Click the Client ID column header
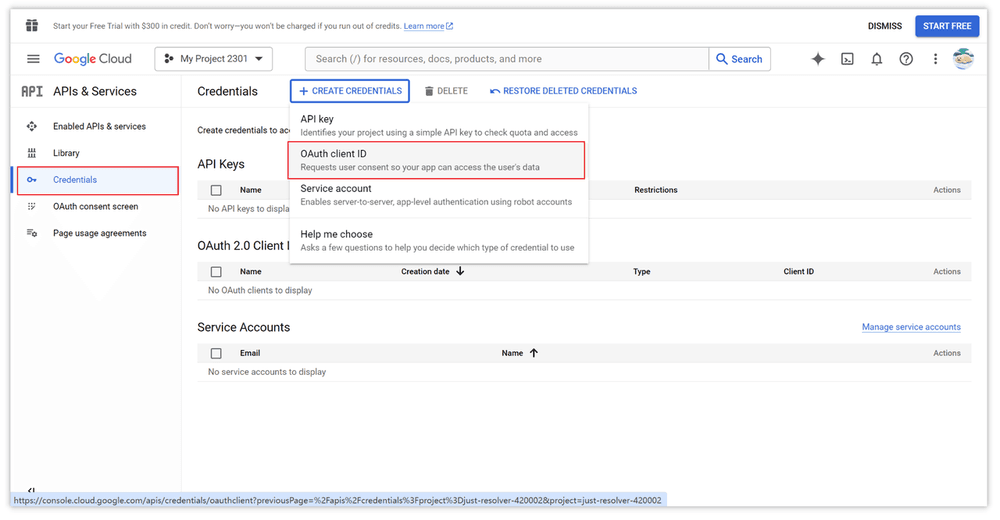 [x=798, y=271]
